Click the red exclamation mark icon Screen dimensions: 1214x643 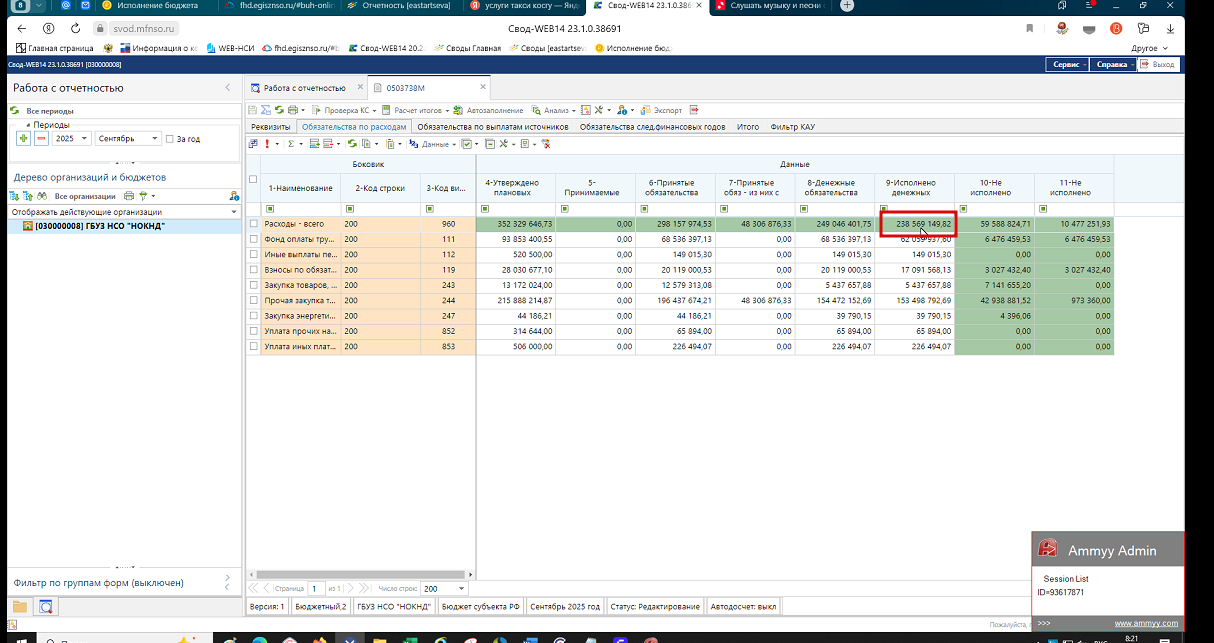pos(266,144)
